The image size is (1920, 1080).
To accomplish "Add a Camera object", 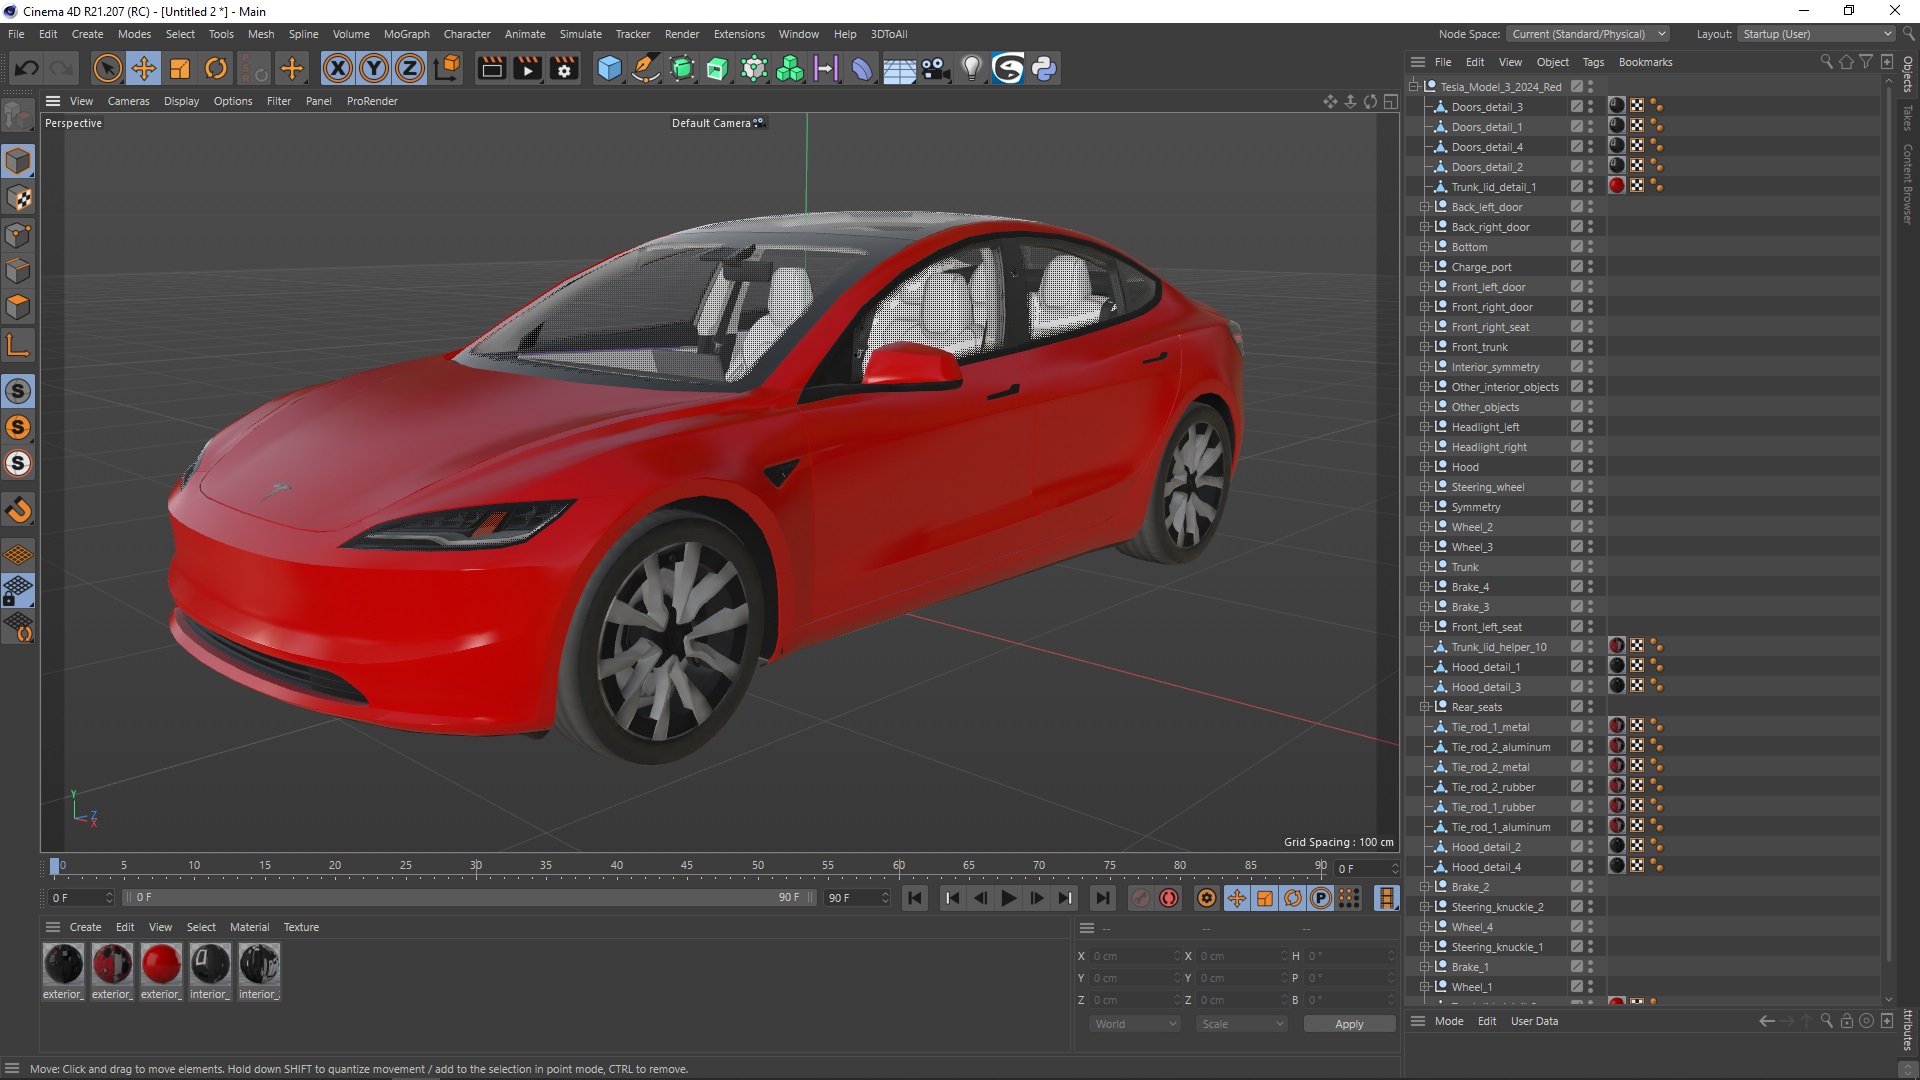I will tap(935, 68).
